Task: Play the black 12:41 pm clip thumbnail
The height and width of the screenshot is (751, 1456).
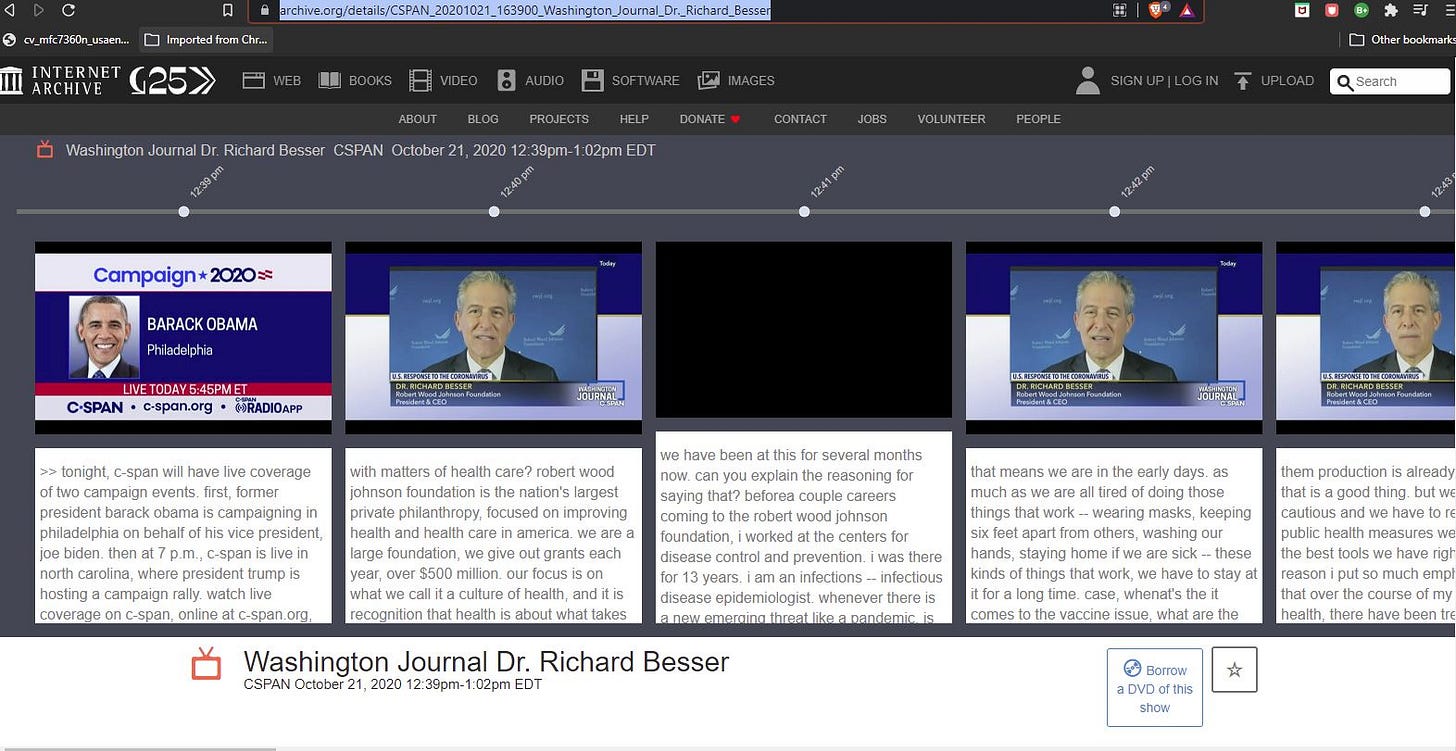Action: pos(804,330)
